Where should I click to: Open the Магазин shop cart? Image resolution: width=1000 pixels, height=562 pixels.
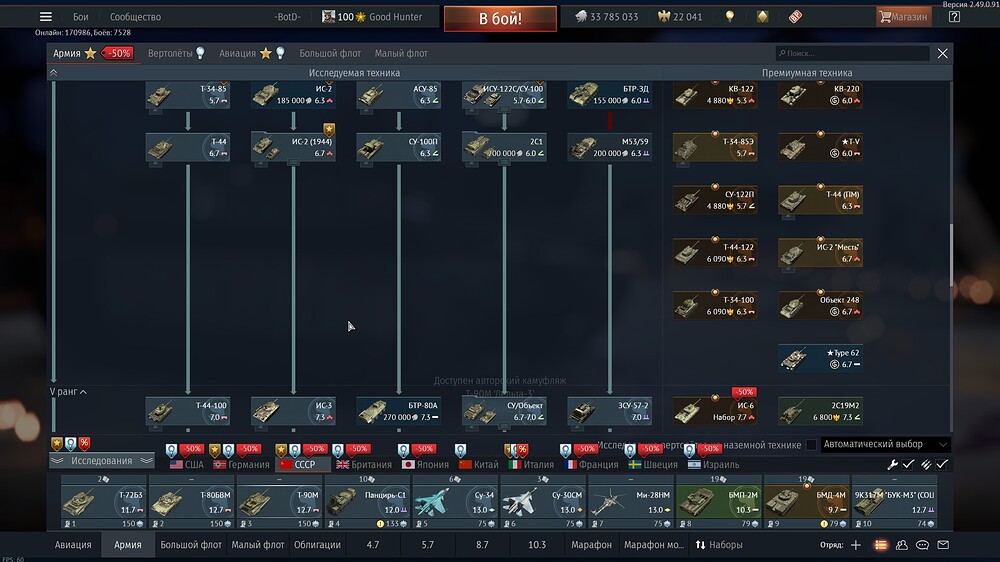pyautogui.click(x=903, y=17)
